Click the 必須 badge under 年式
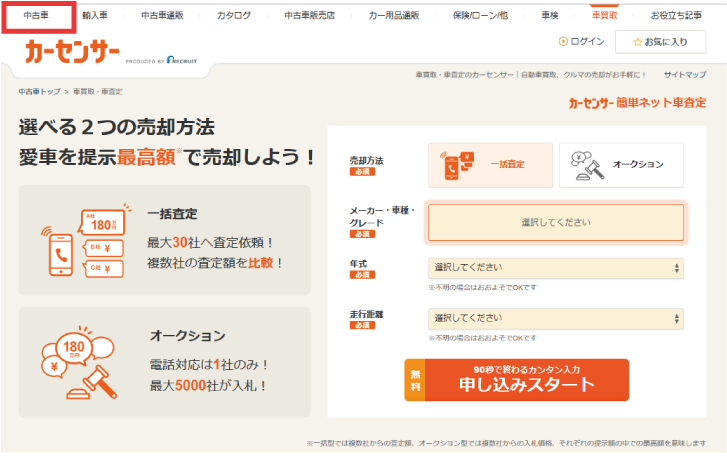 coord(362,275)
